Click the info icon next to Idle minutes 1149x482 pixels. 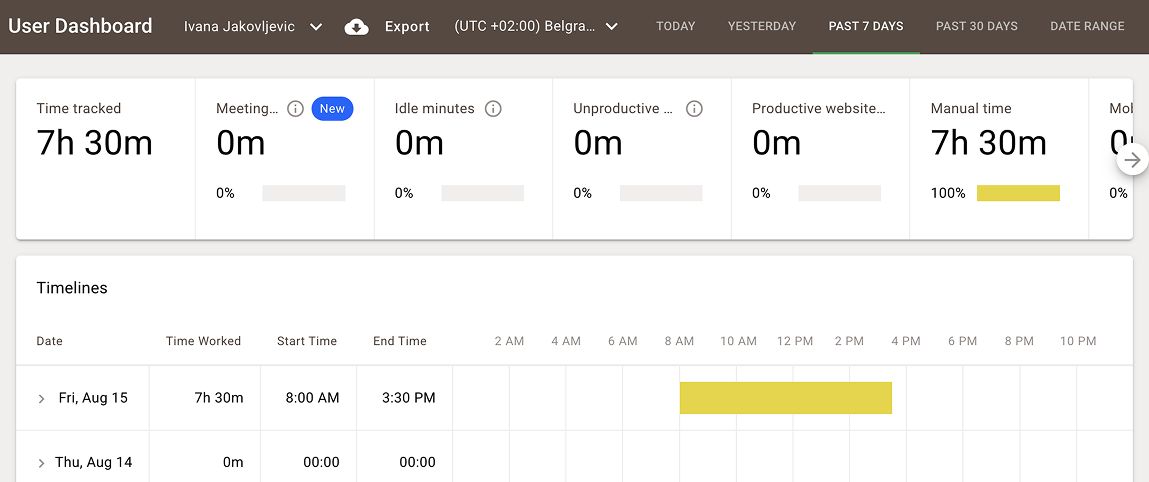[x=493, y=109]
